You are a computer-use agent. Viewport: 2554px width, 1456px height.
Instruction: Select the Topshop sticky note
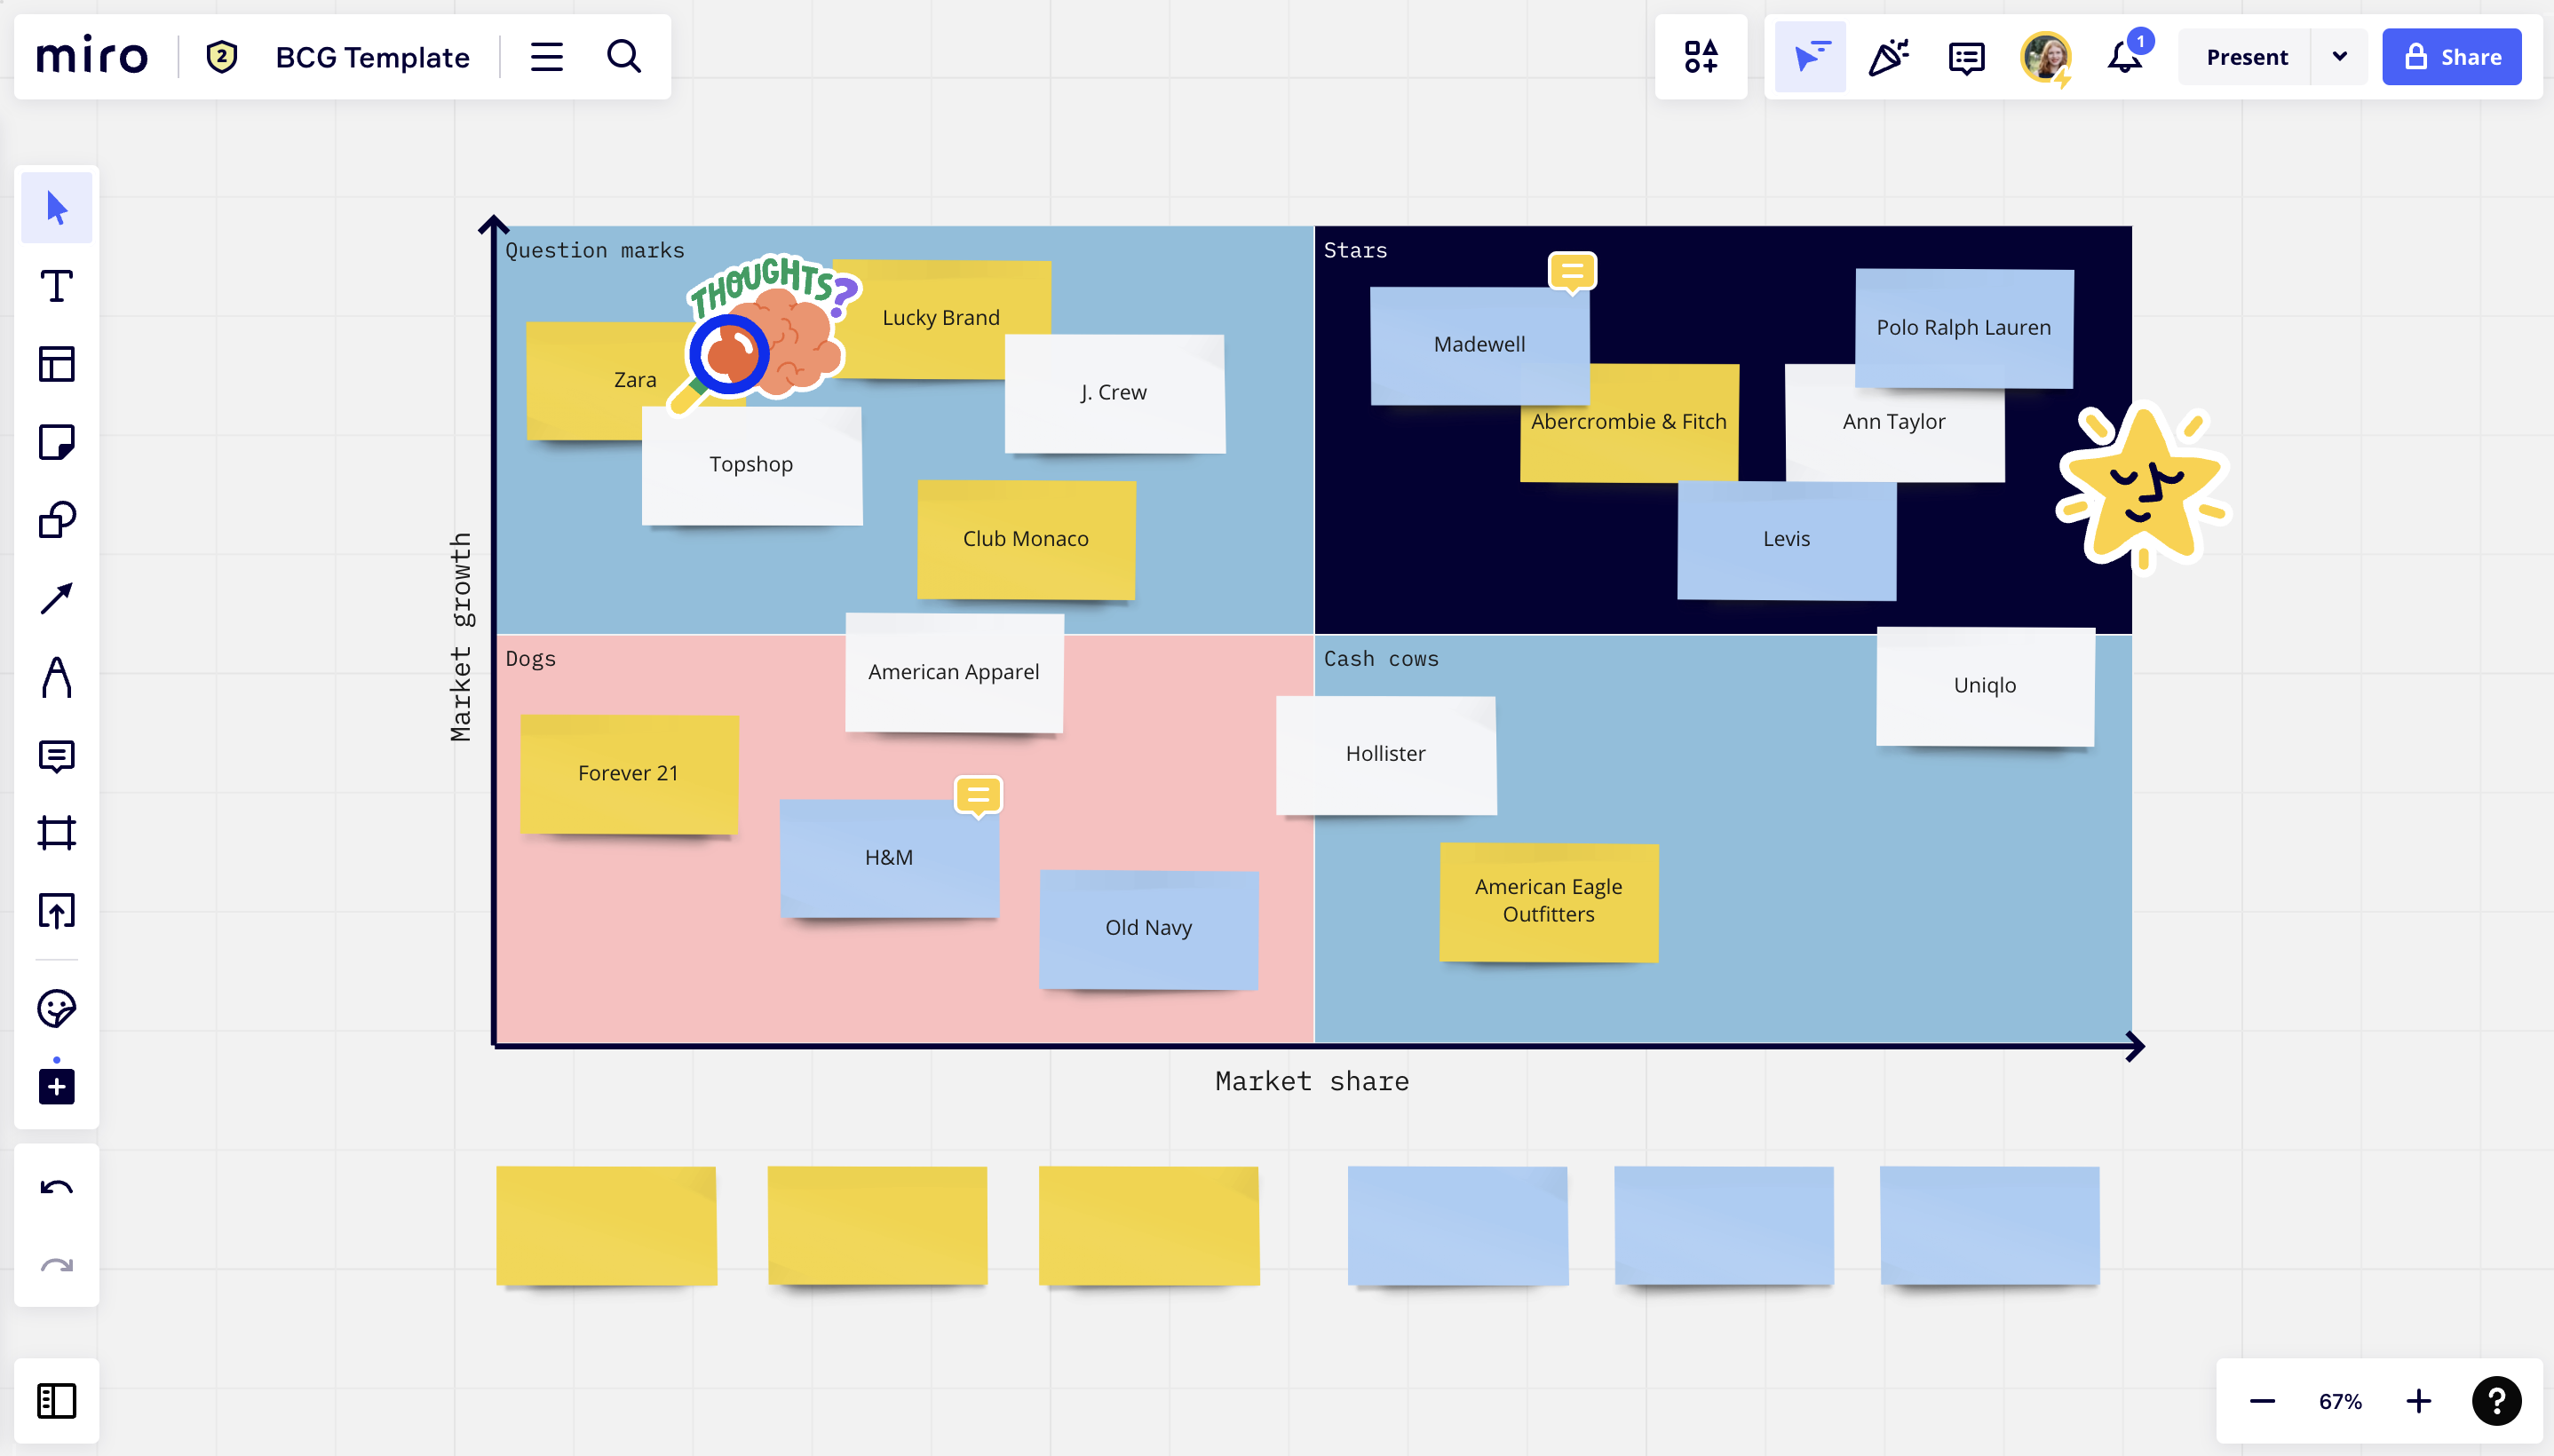pyautogui.click(x=752, y=465)
